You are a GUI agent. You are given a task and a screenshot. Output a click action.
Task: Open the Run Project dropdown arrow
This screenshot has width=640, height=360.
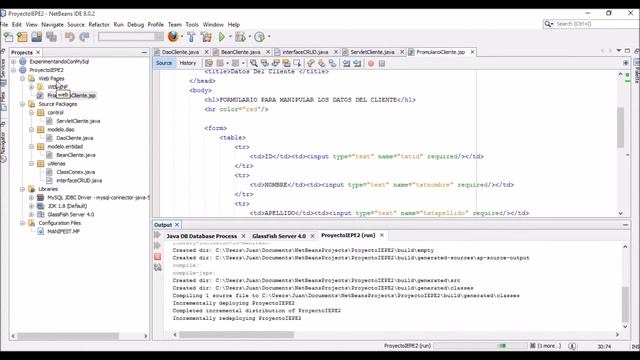[230, 37]
